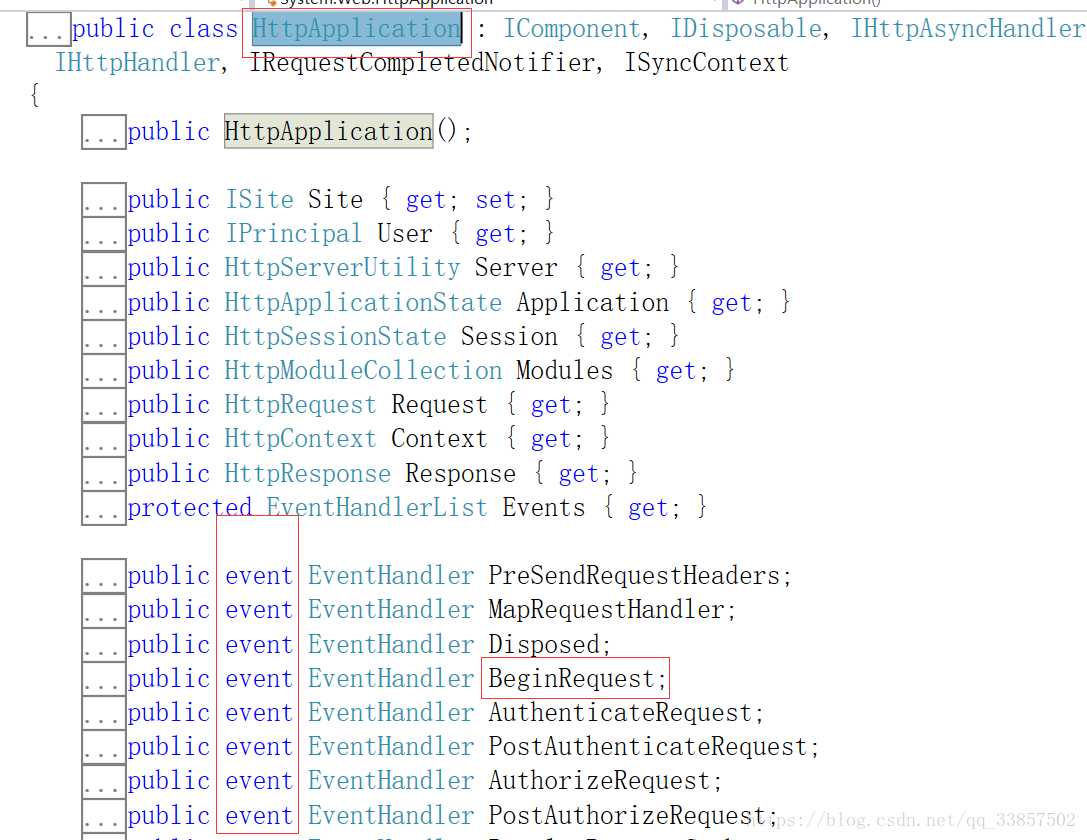Expand the collapsed region beside the User property
The image size is (1087, 840).
103,234
